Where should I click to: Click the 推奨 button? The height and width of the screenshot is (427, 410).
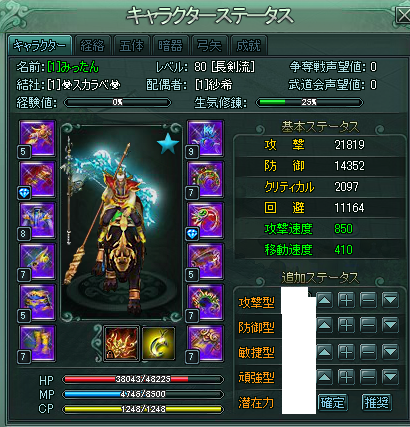[x=377, y=403]
